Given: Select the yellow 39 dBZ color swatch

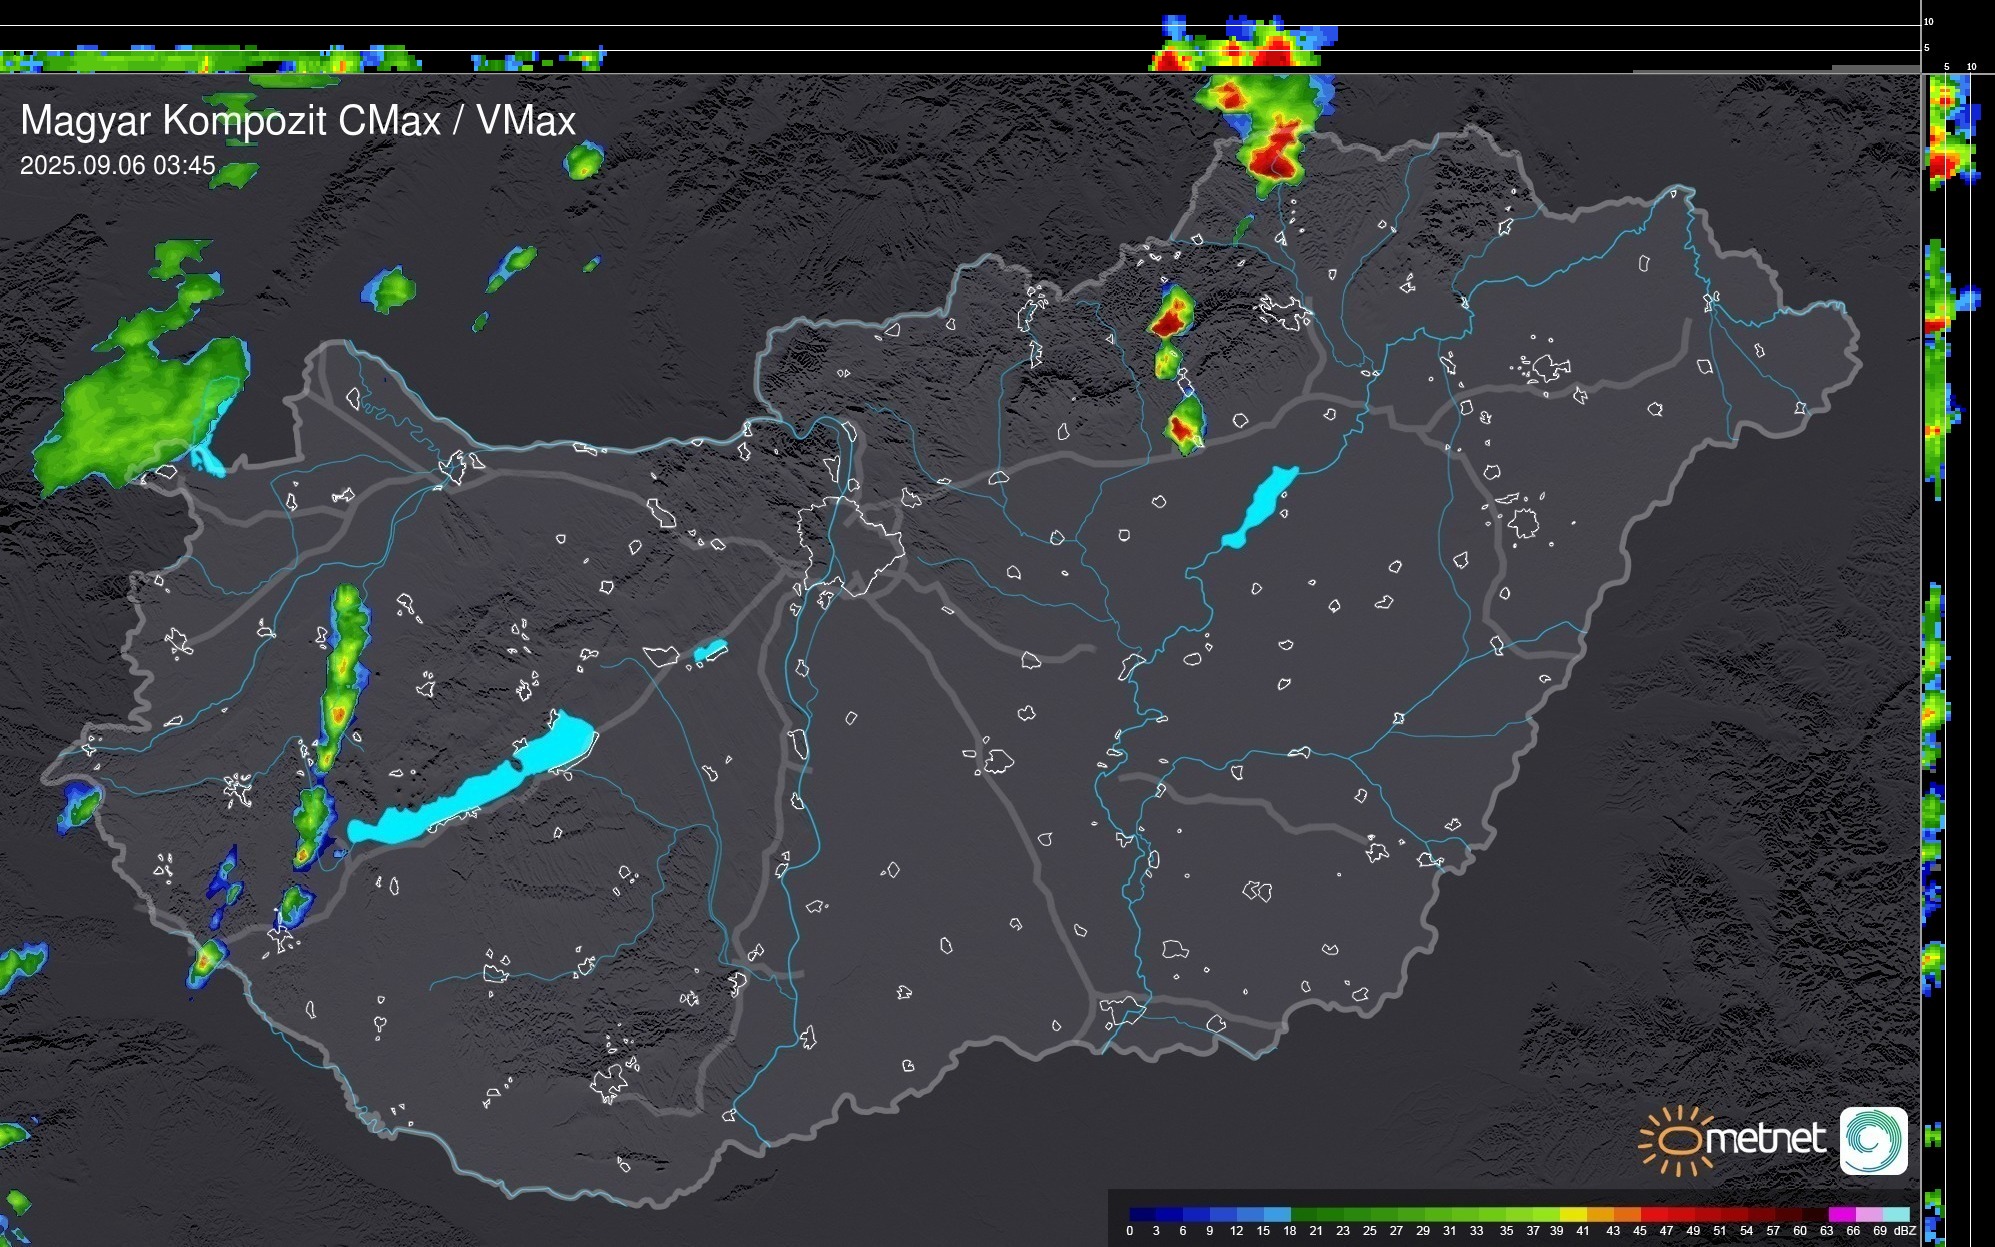Looking at the screenshot, I should pyautogui.click(x=1573, y=1214).
